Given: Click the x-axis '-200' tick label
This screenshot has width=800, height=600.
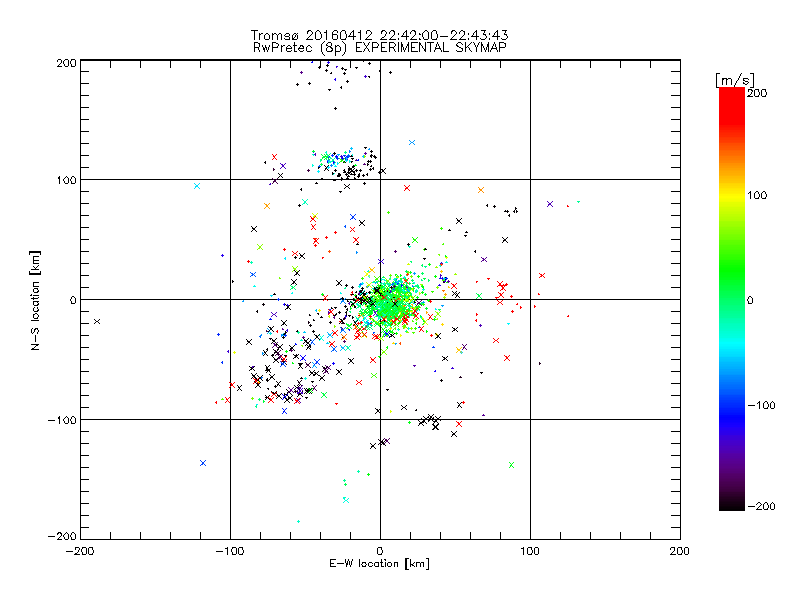Looking at the screenshot, I should pyautogui.click(x=80, y=551).
